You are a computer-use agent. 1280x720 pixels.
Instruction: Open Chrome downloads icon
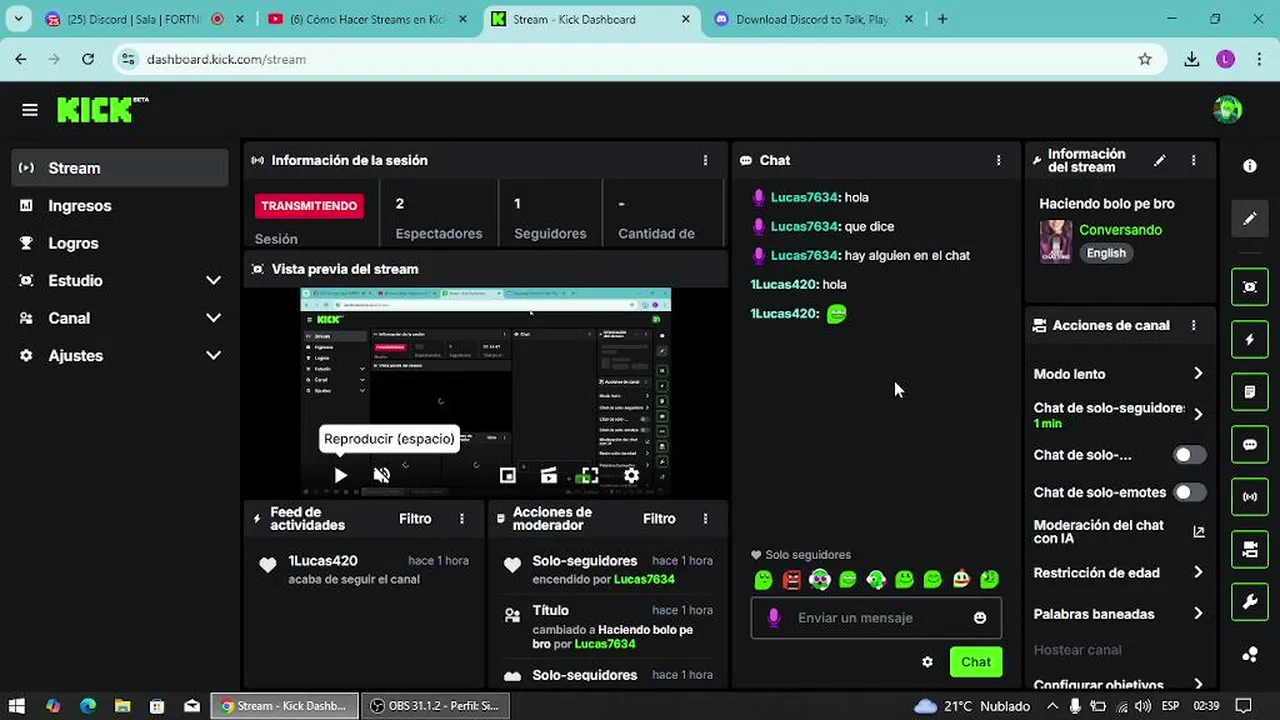(1191, 59)
